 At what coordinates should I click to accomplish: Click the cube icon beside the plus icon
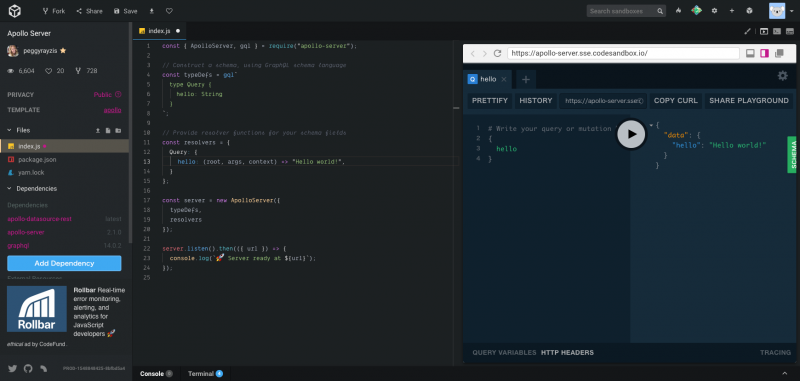(x=749, y=11)
